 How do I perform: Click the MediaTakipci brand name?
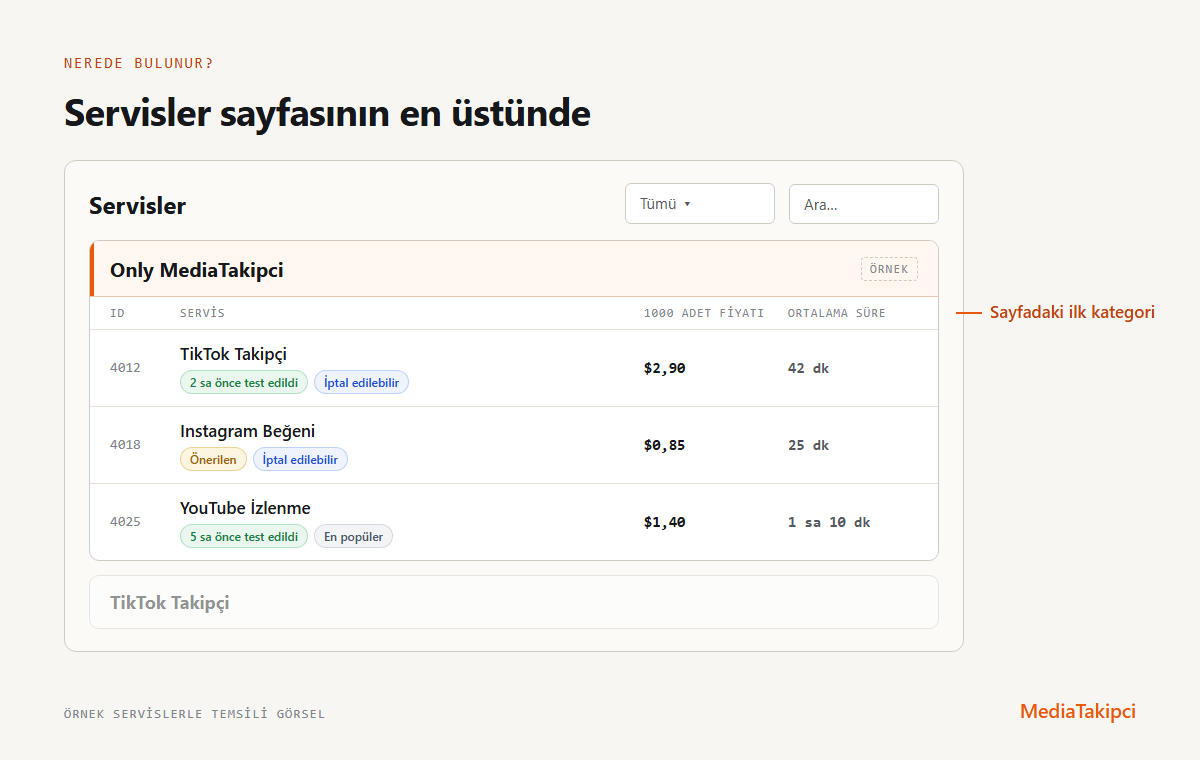(x=1078, y=712)
